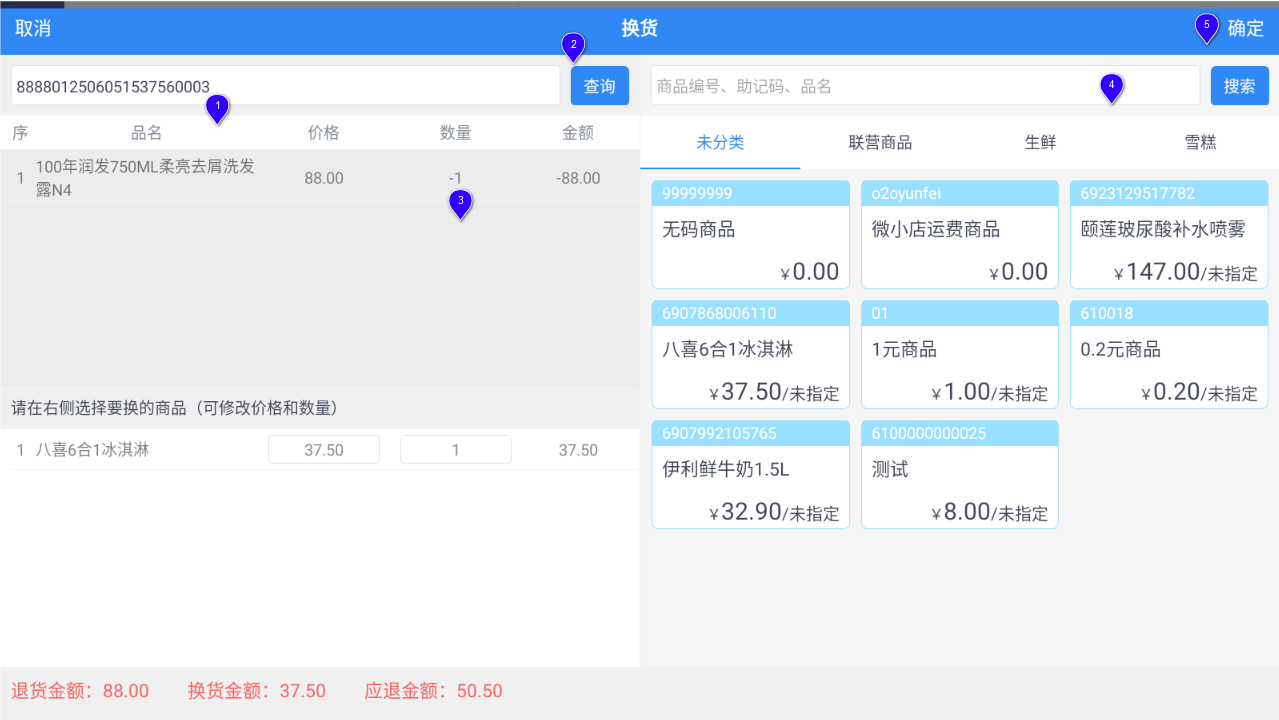Select the 100年润发 shampoo return row
The height and width of the screenshot is (720, 1279).
click(x=320, y=178)
